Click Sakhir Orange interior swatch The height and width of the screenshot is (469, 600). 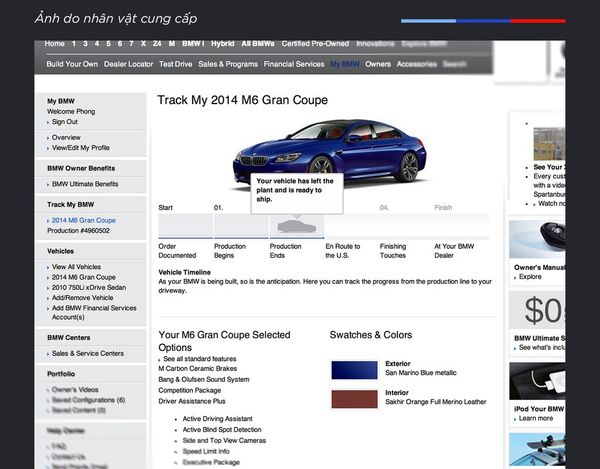click(x=354, y=399)
